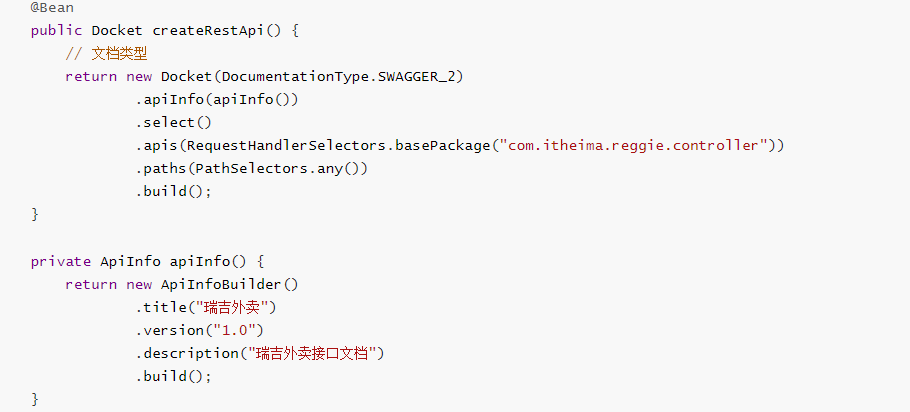Click the .paths(PathSelectors.any()) line
This screenshot has height=412, width=910.
click(x=252, y=169)
